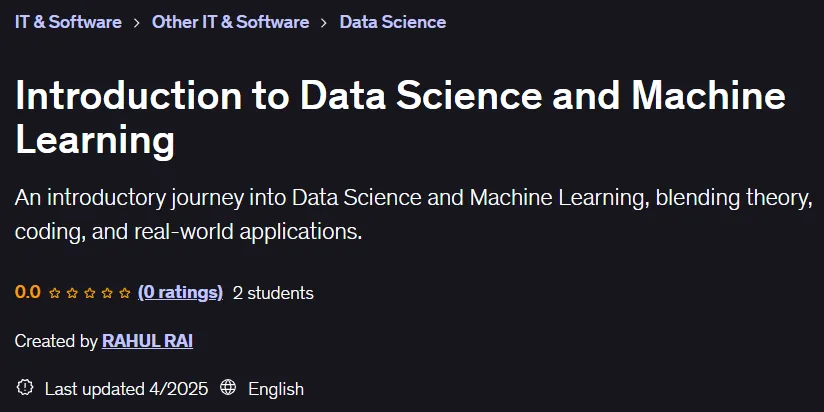Open the IT & Software breadcrumb link
This screenshot has width=824, height=412.
click(68, 22)
